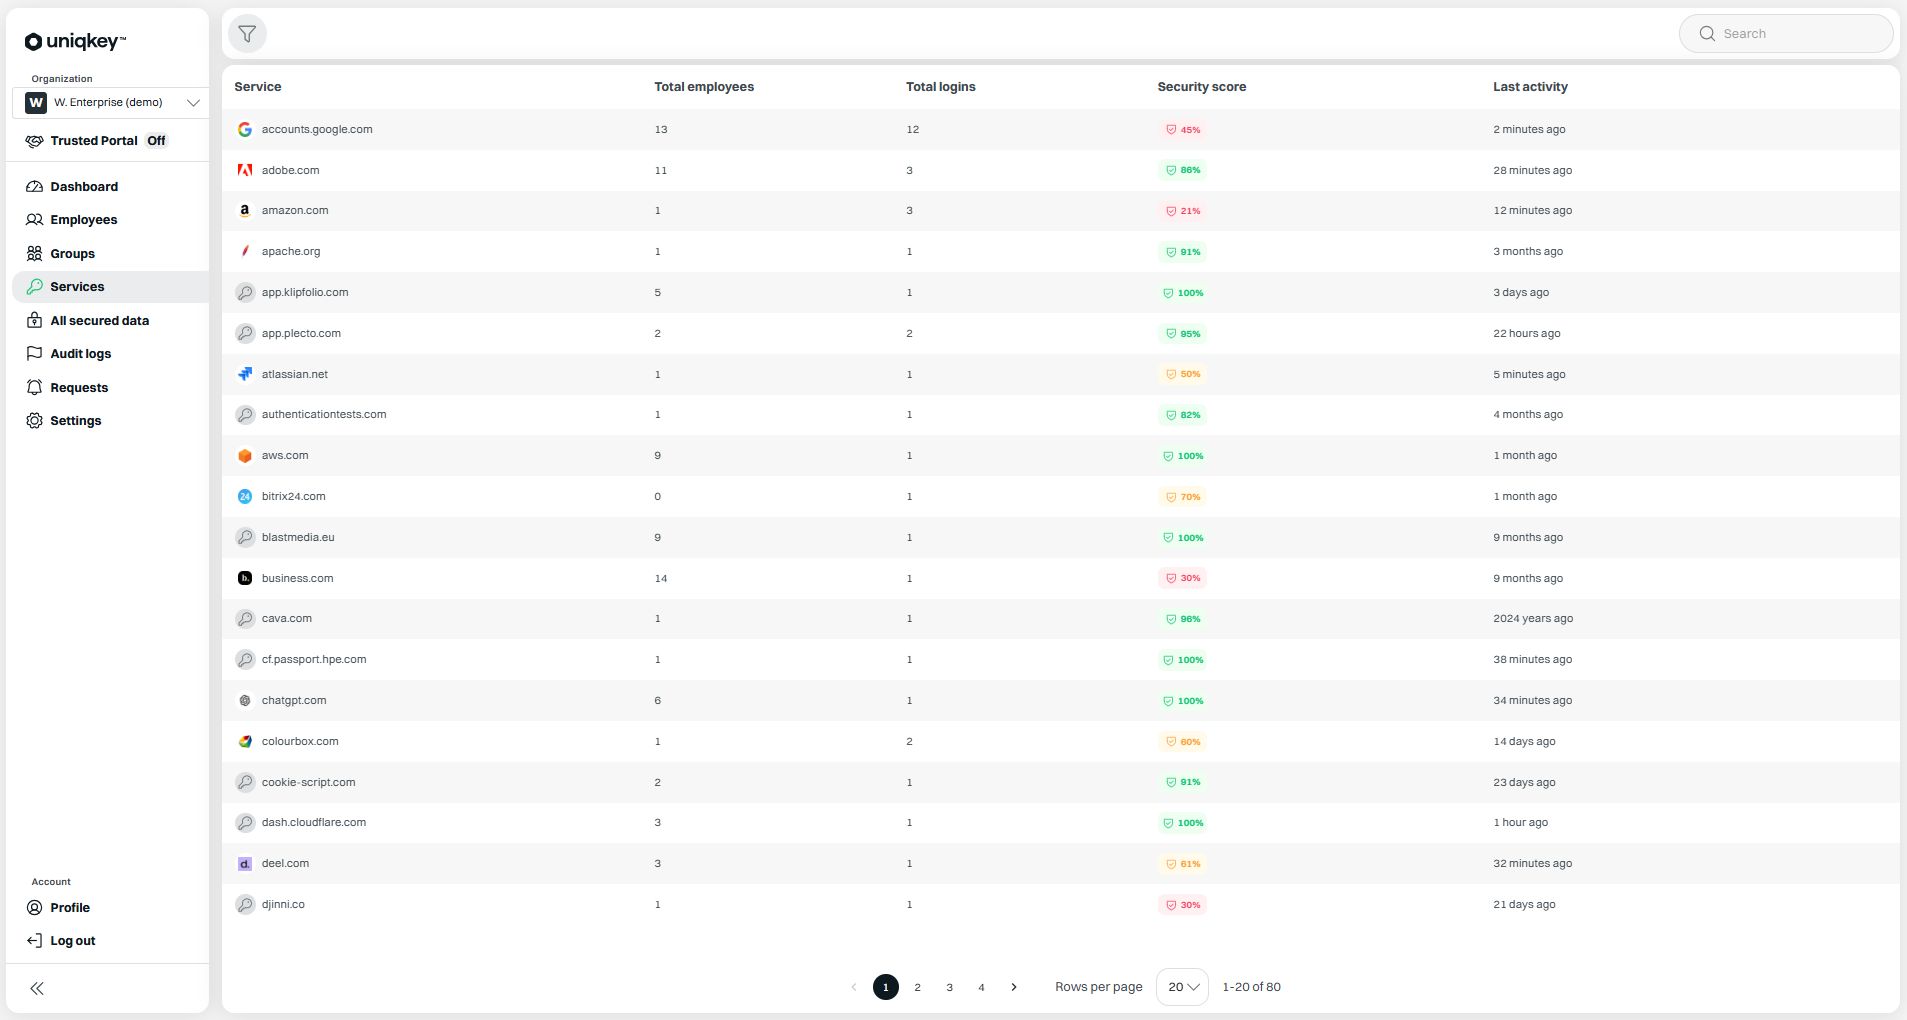Screen dimensions: 1907x1020
Task: Toggle the Trusted Portal Off switch
Action: [156, 141]
